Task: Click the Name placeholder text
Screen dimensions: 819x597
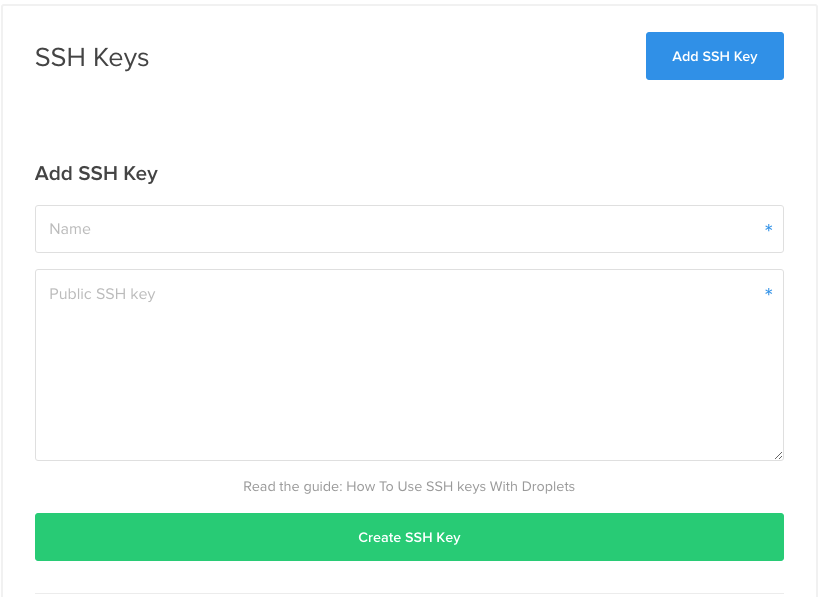Action: click(x=70, y=229)
